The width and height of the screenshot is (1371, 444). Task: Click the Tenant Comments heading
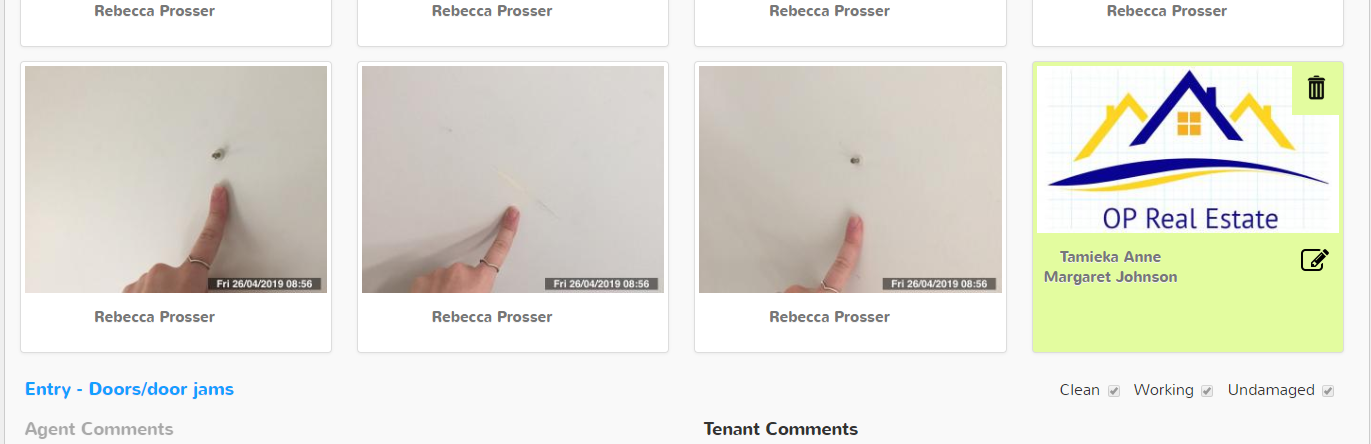point(781,429)
